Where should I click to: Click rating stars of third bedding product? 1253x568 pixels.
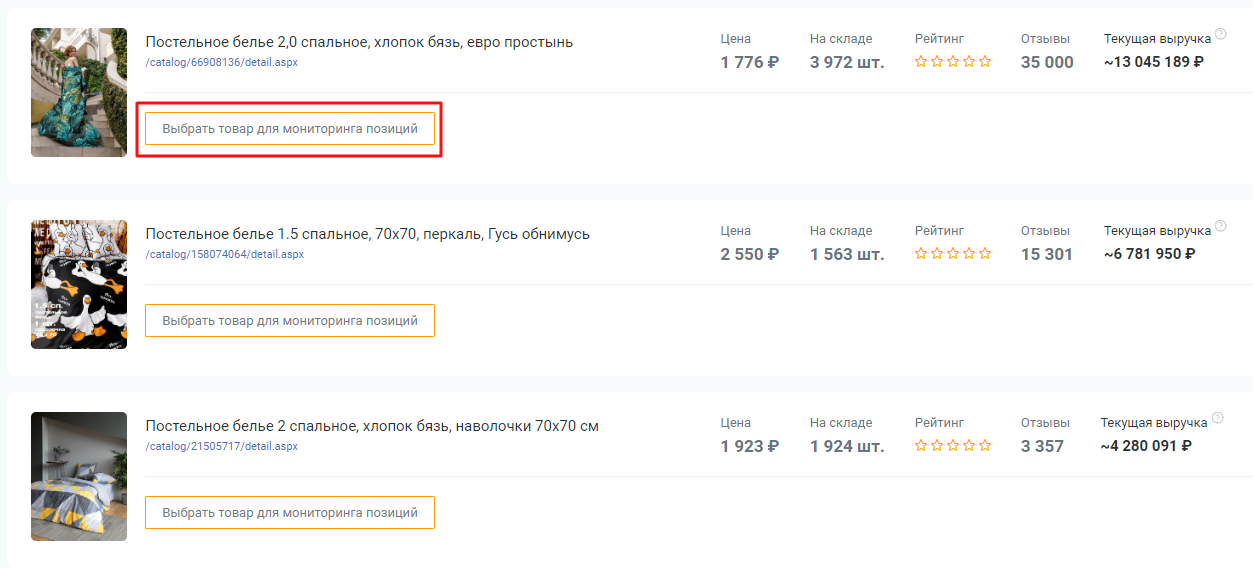(x=953, y=446)
